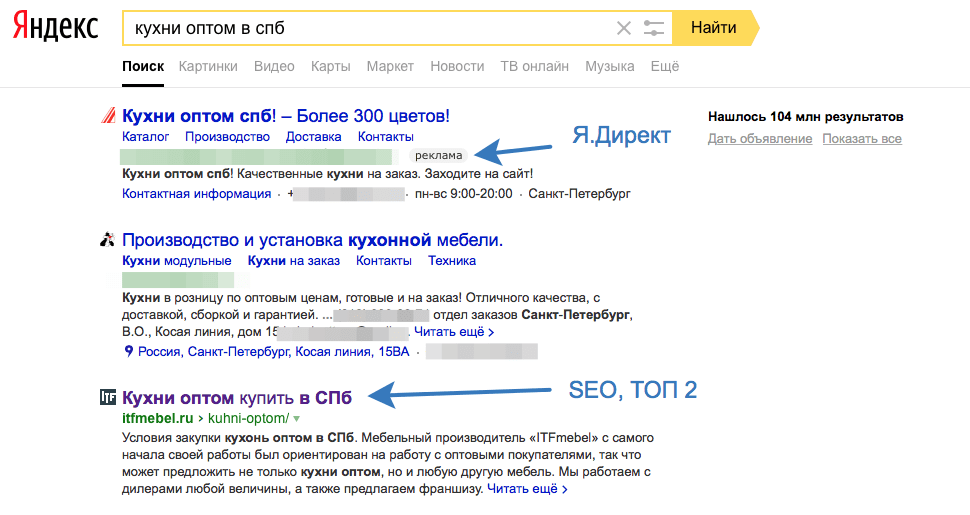Click the ITF favicon of third result
The height and width of the screenshot is (515, 970).
click(x=108, y=397)
